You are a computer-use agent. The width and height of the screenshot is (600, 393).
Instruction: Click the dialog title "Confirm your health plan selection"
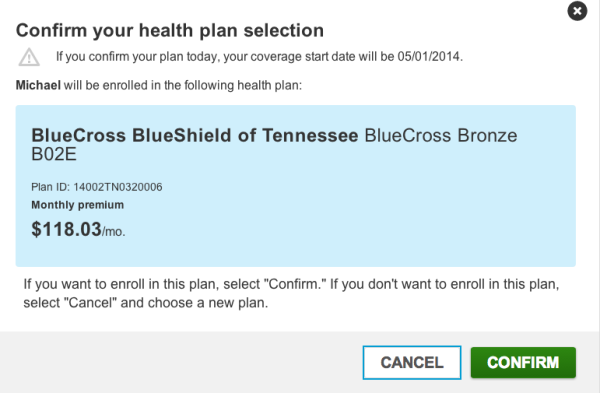170,30
